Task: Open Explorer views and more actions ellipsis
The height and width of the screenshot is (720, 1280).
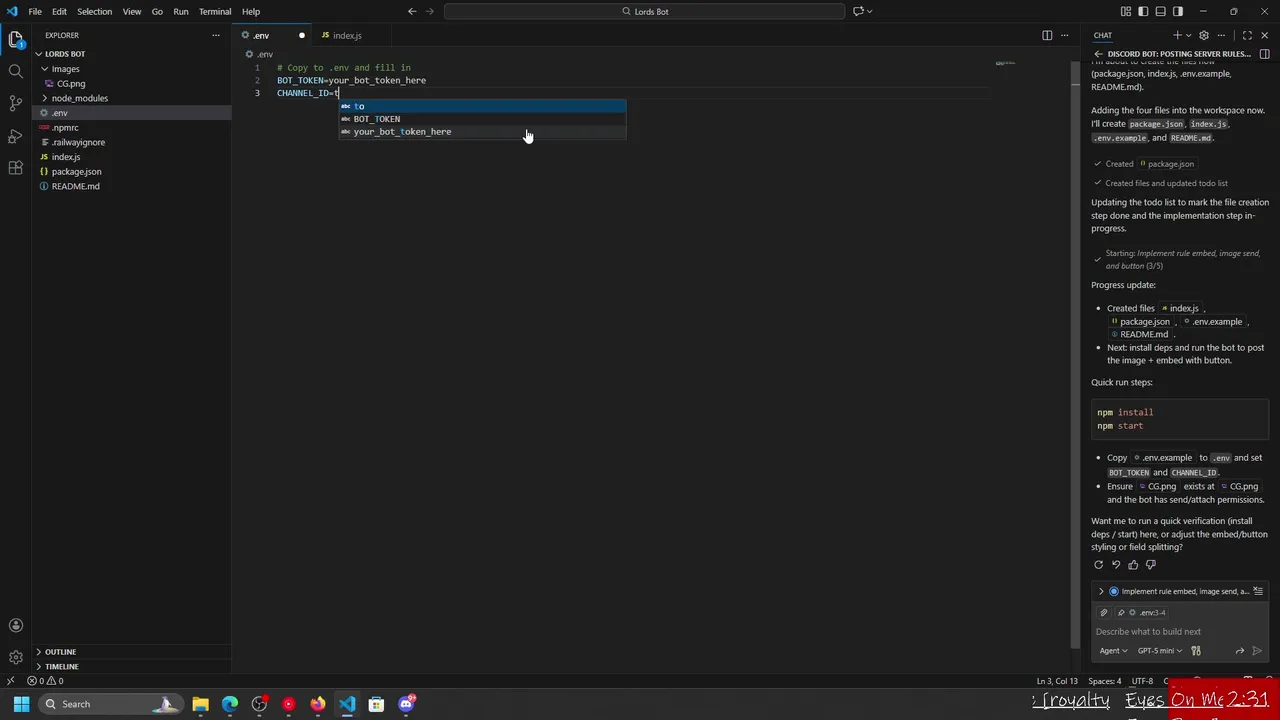Action: (x=215, y=35)
